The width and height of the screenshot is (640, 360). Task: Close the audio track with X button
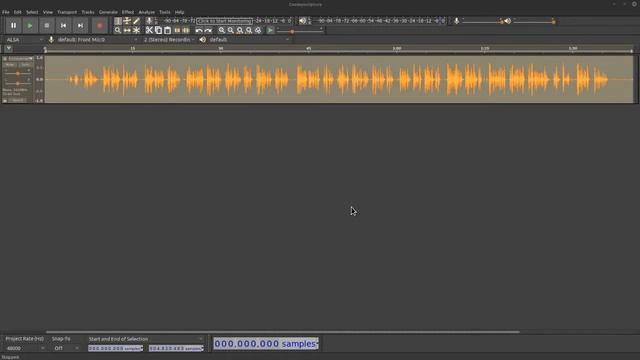(x=5, y=59)
